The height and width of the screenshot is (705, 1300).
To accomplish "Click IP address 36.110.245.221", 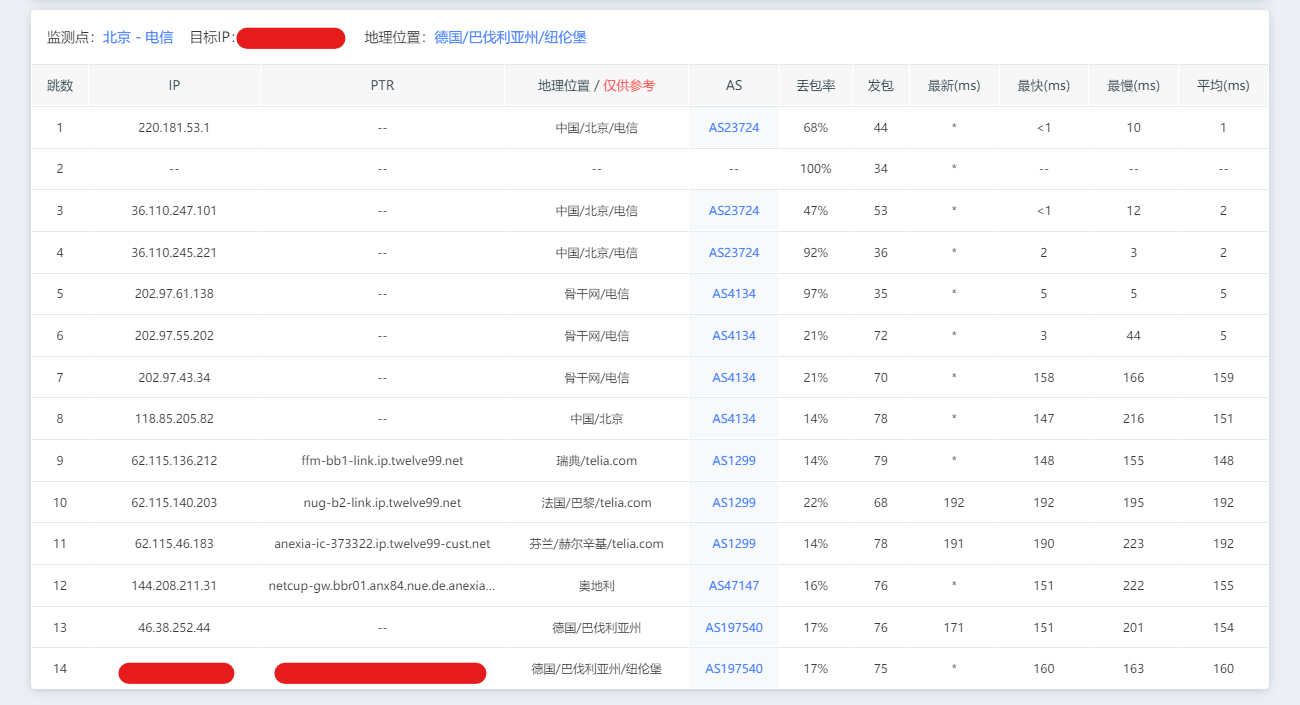I will tap(174, 252).
